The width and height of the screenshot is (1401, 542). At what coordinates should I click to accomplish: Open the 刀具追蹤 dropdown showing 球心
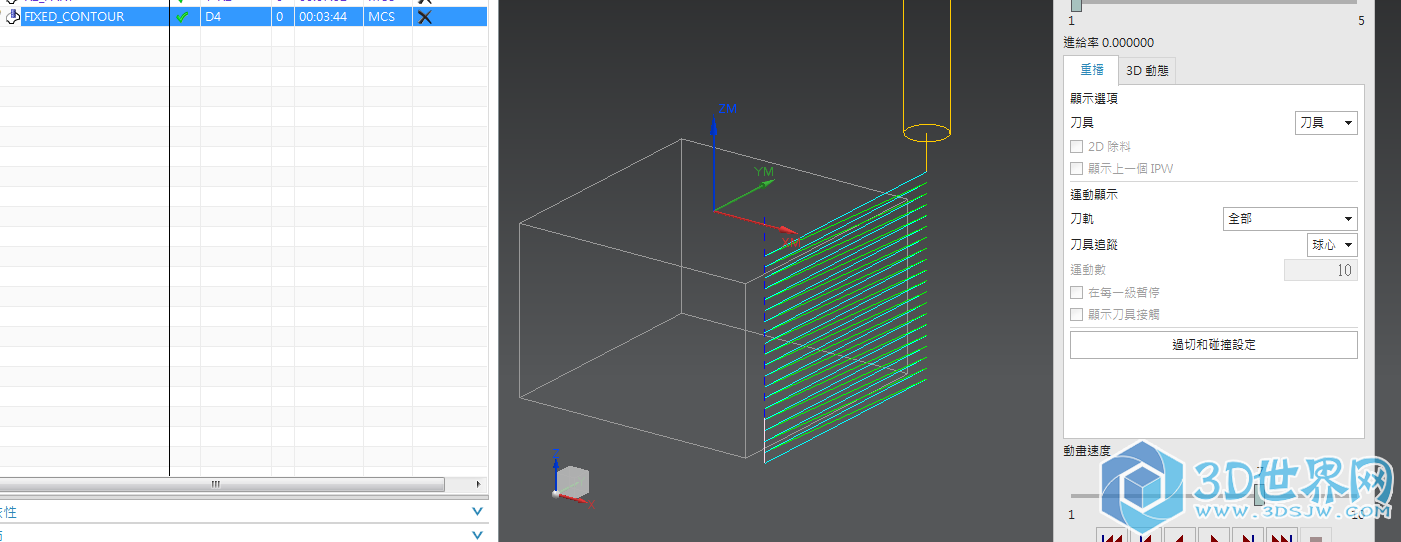click(x=1332, y=245)
